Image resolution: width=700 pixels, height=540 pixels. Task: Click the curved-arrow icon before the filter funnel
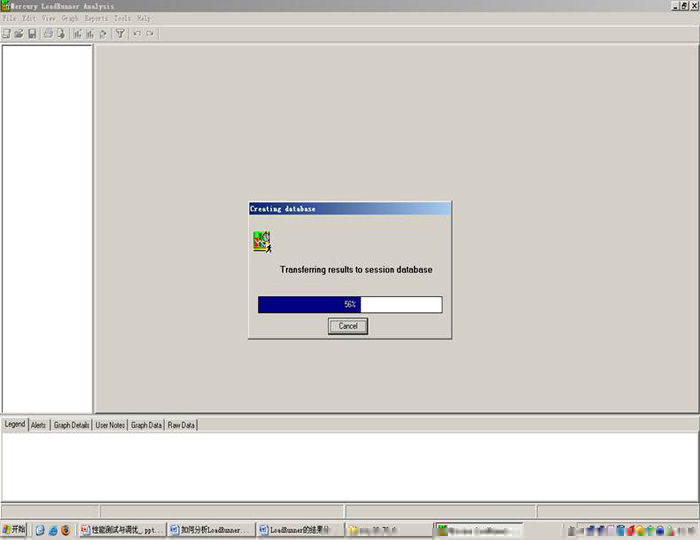tap(103, 33)
